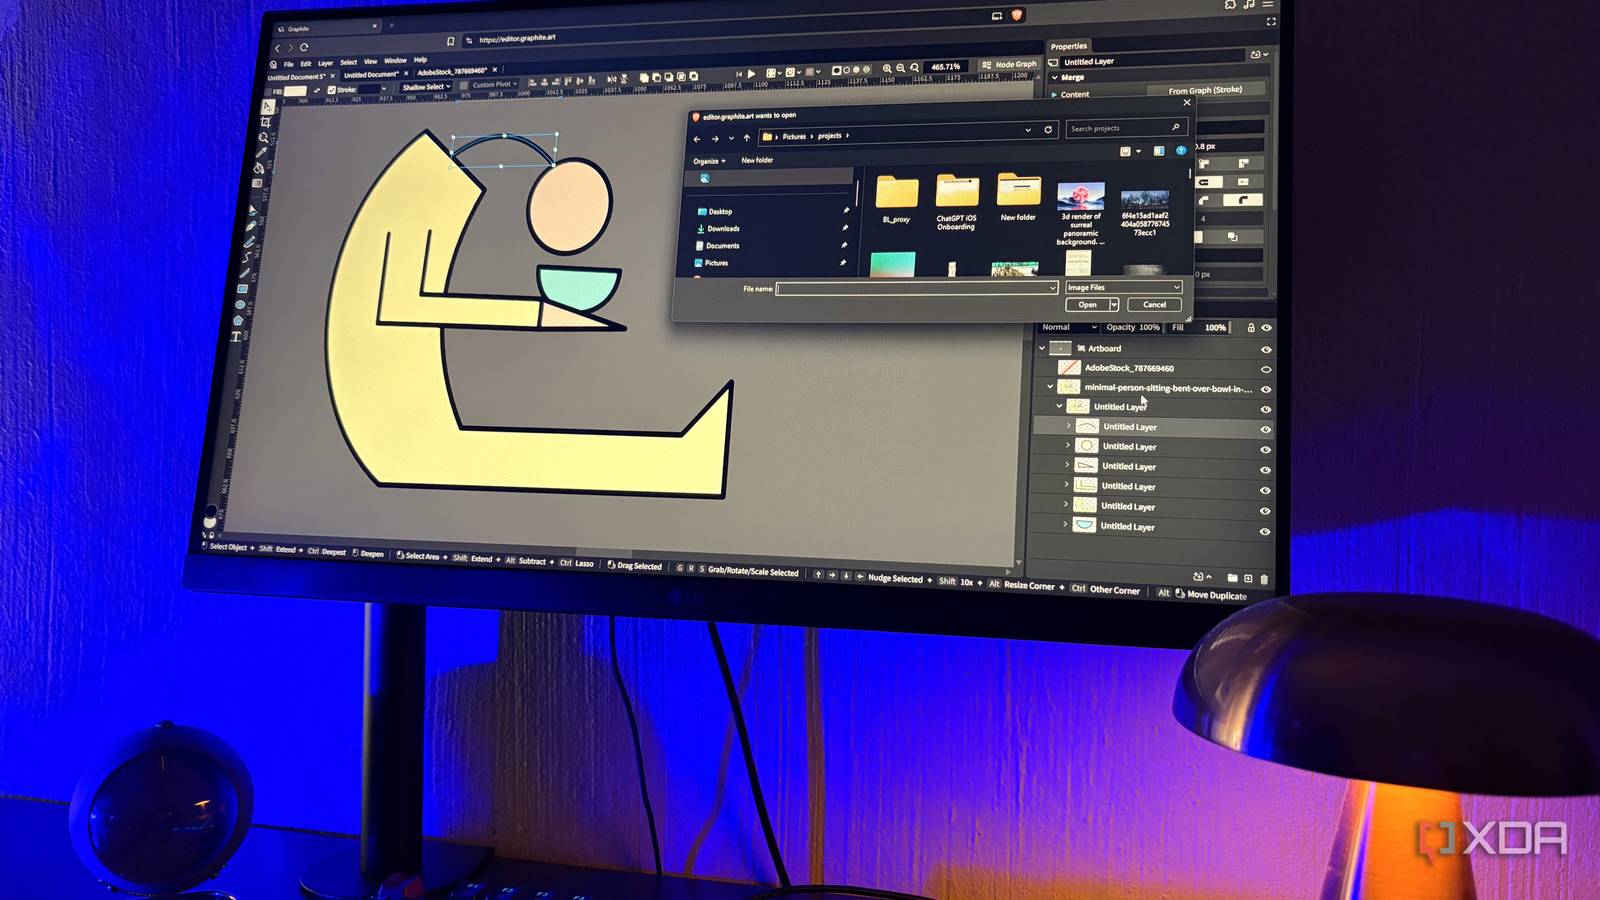Screen dimensions: 1600x900
Task: Open the Window menu
Action: pos(395,61)
